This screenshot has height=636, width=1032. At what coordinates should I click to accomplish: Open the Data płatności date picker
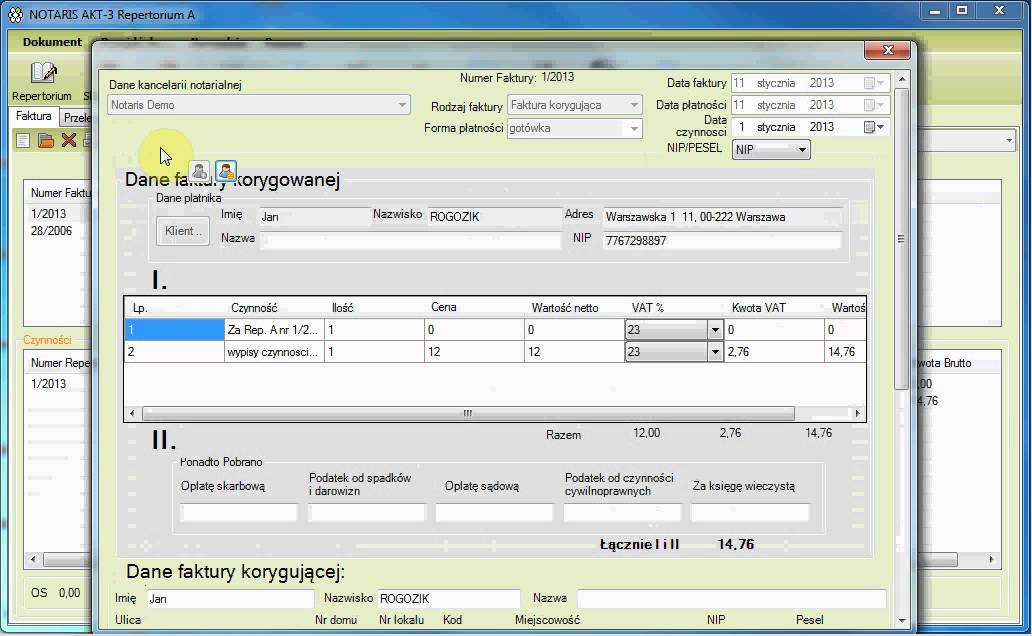pos(873,105)
